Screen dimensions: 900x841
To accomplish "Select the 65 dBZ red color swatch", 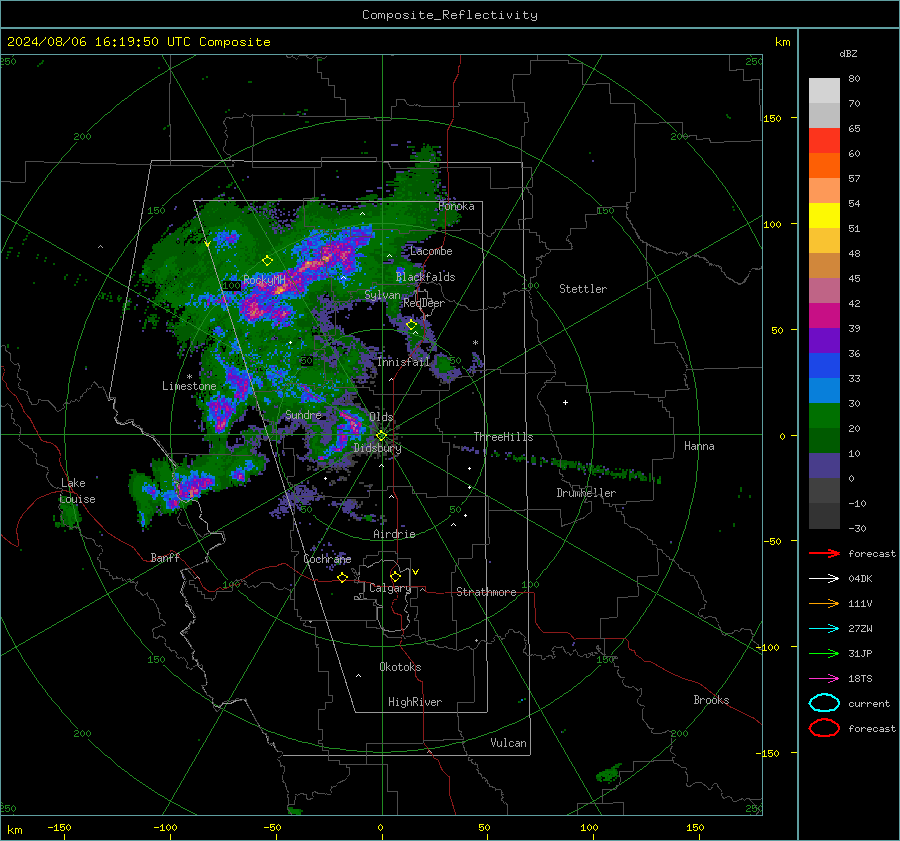I will tap(824, 141).
